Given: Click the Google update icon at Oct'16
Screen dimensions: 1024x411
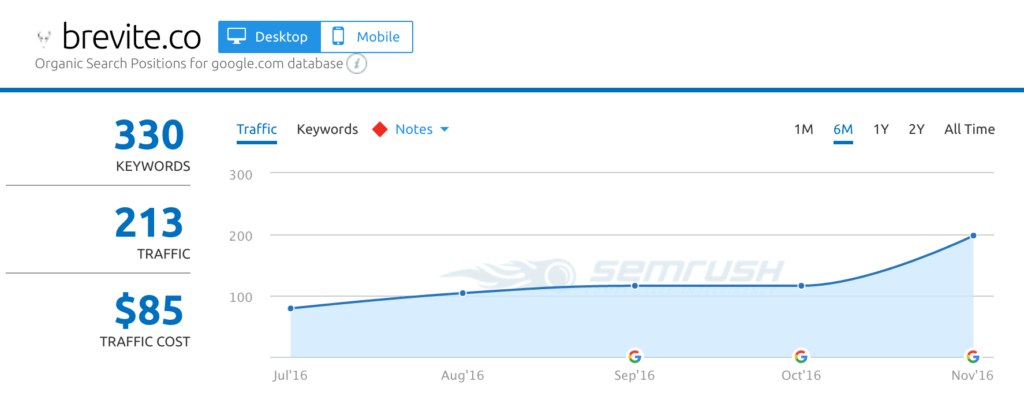Looking at the screenshot, I should point(801,356).
